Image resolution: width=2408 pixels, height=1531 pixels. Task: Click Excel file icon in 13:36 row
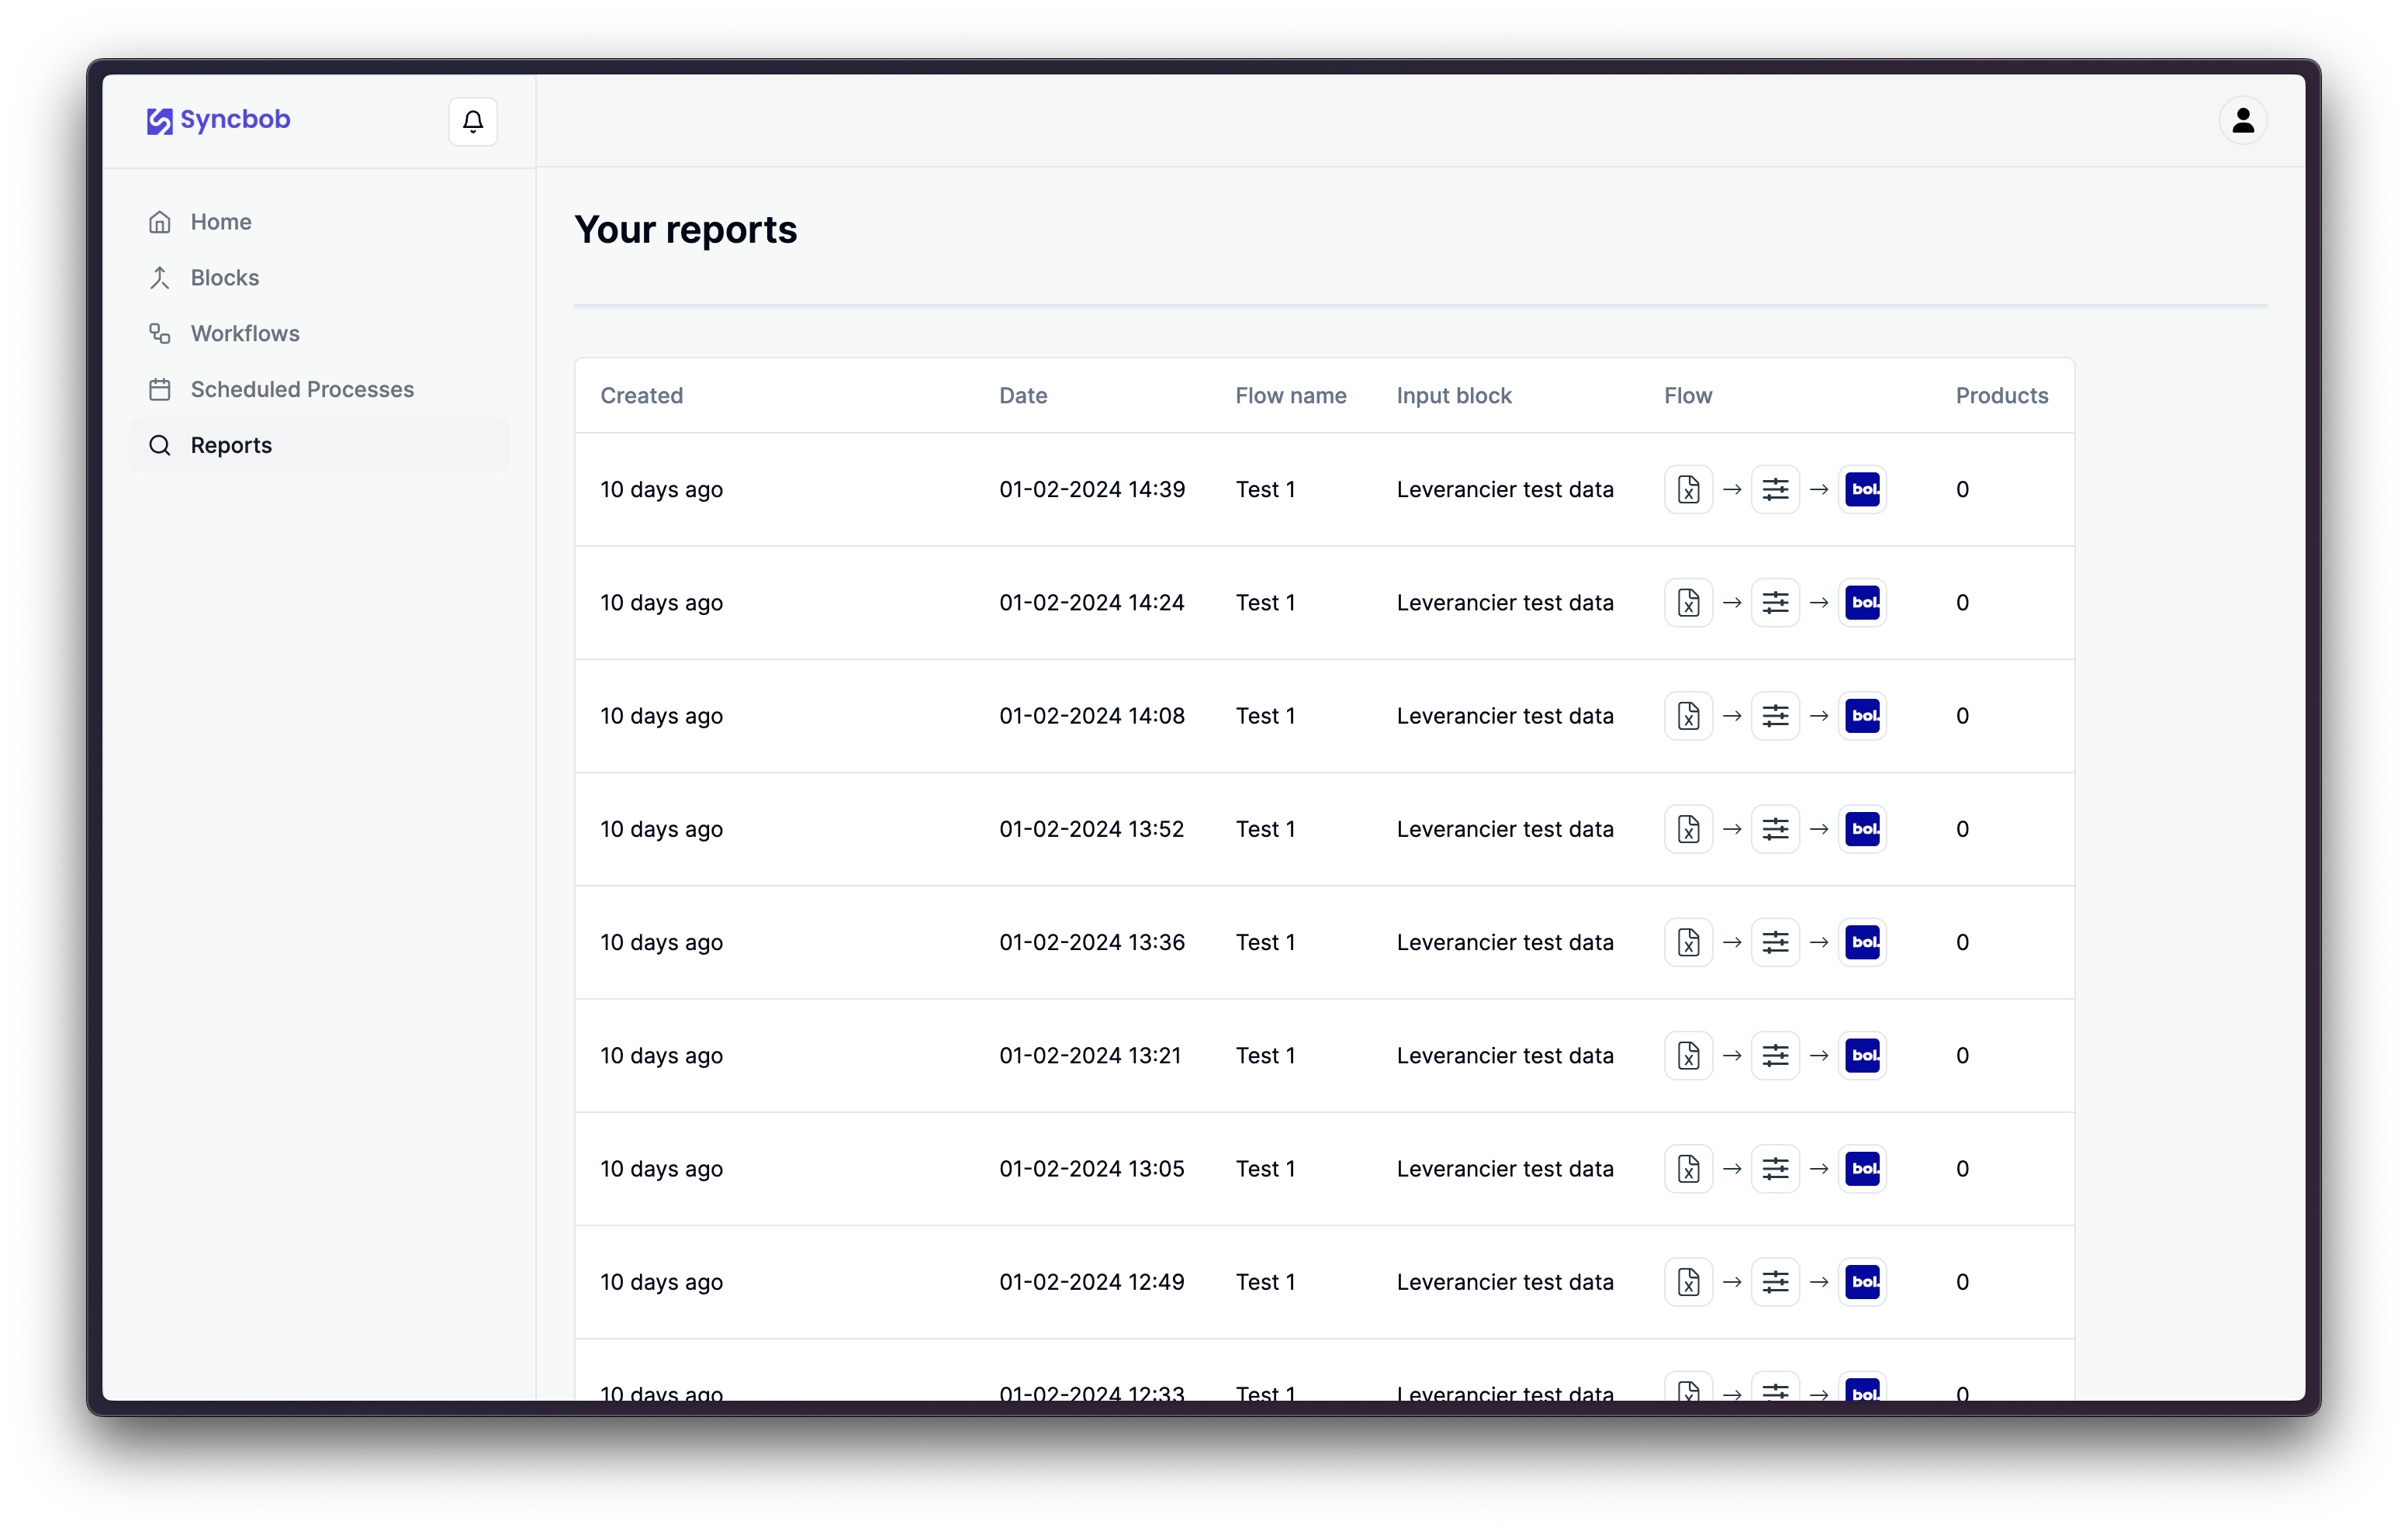coord(1689,942)
